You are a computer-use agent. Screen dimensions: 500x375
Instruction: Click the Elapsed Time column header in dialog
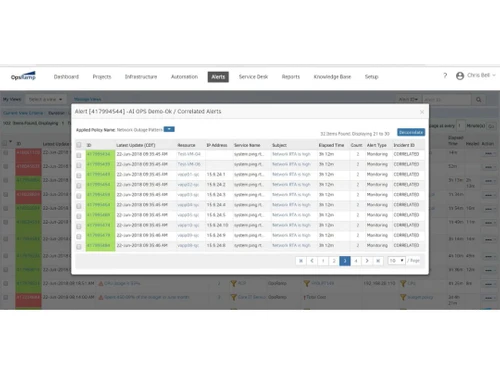pyautogui.click(x=331, y=145)
